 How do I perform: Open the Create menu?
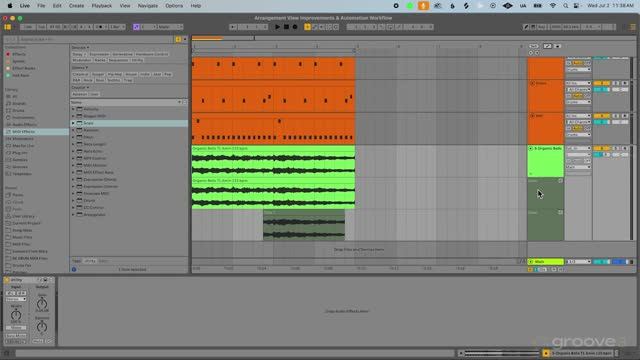[x=76, y=6]
